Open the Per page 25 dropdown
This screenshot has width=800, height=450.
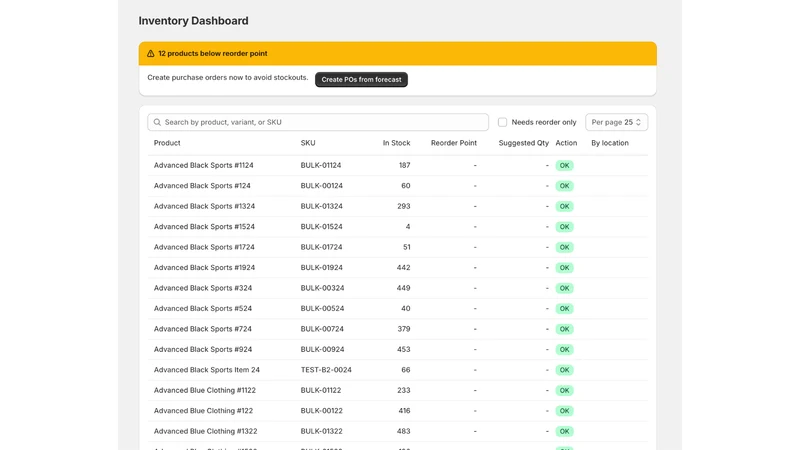click(616, 122)
